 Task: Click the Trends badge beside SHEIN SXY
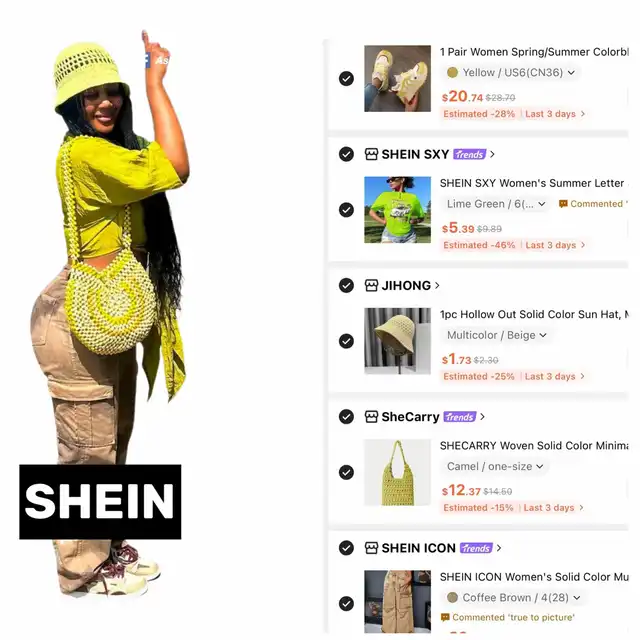coord(469,154)
